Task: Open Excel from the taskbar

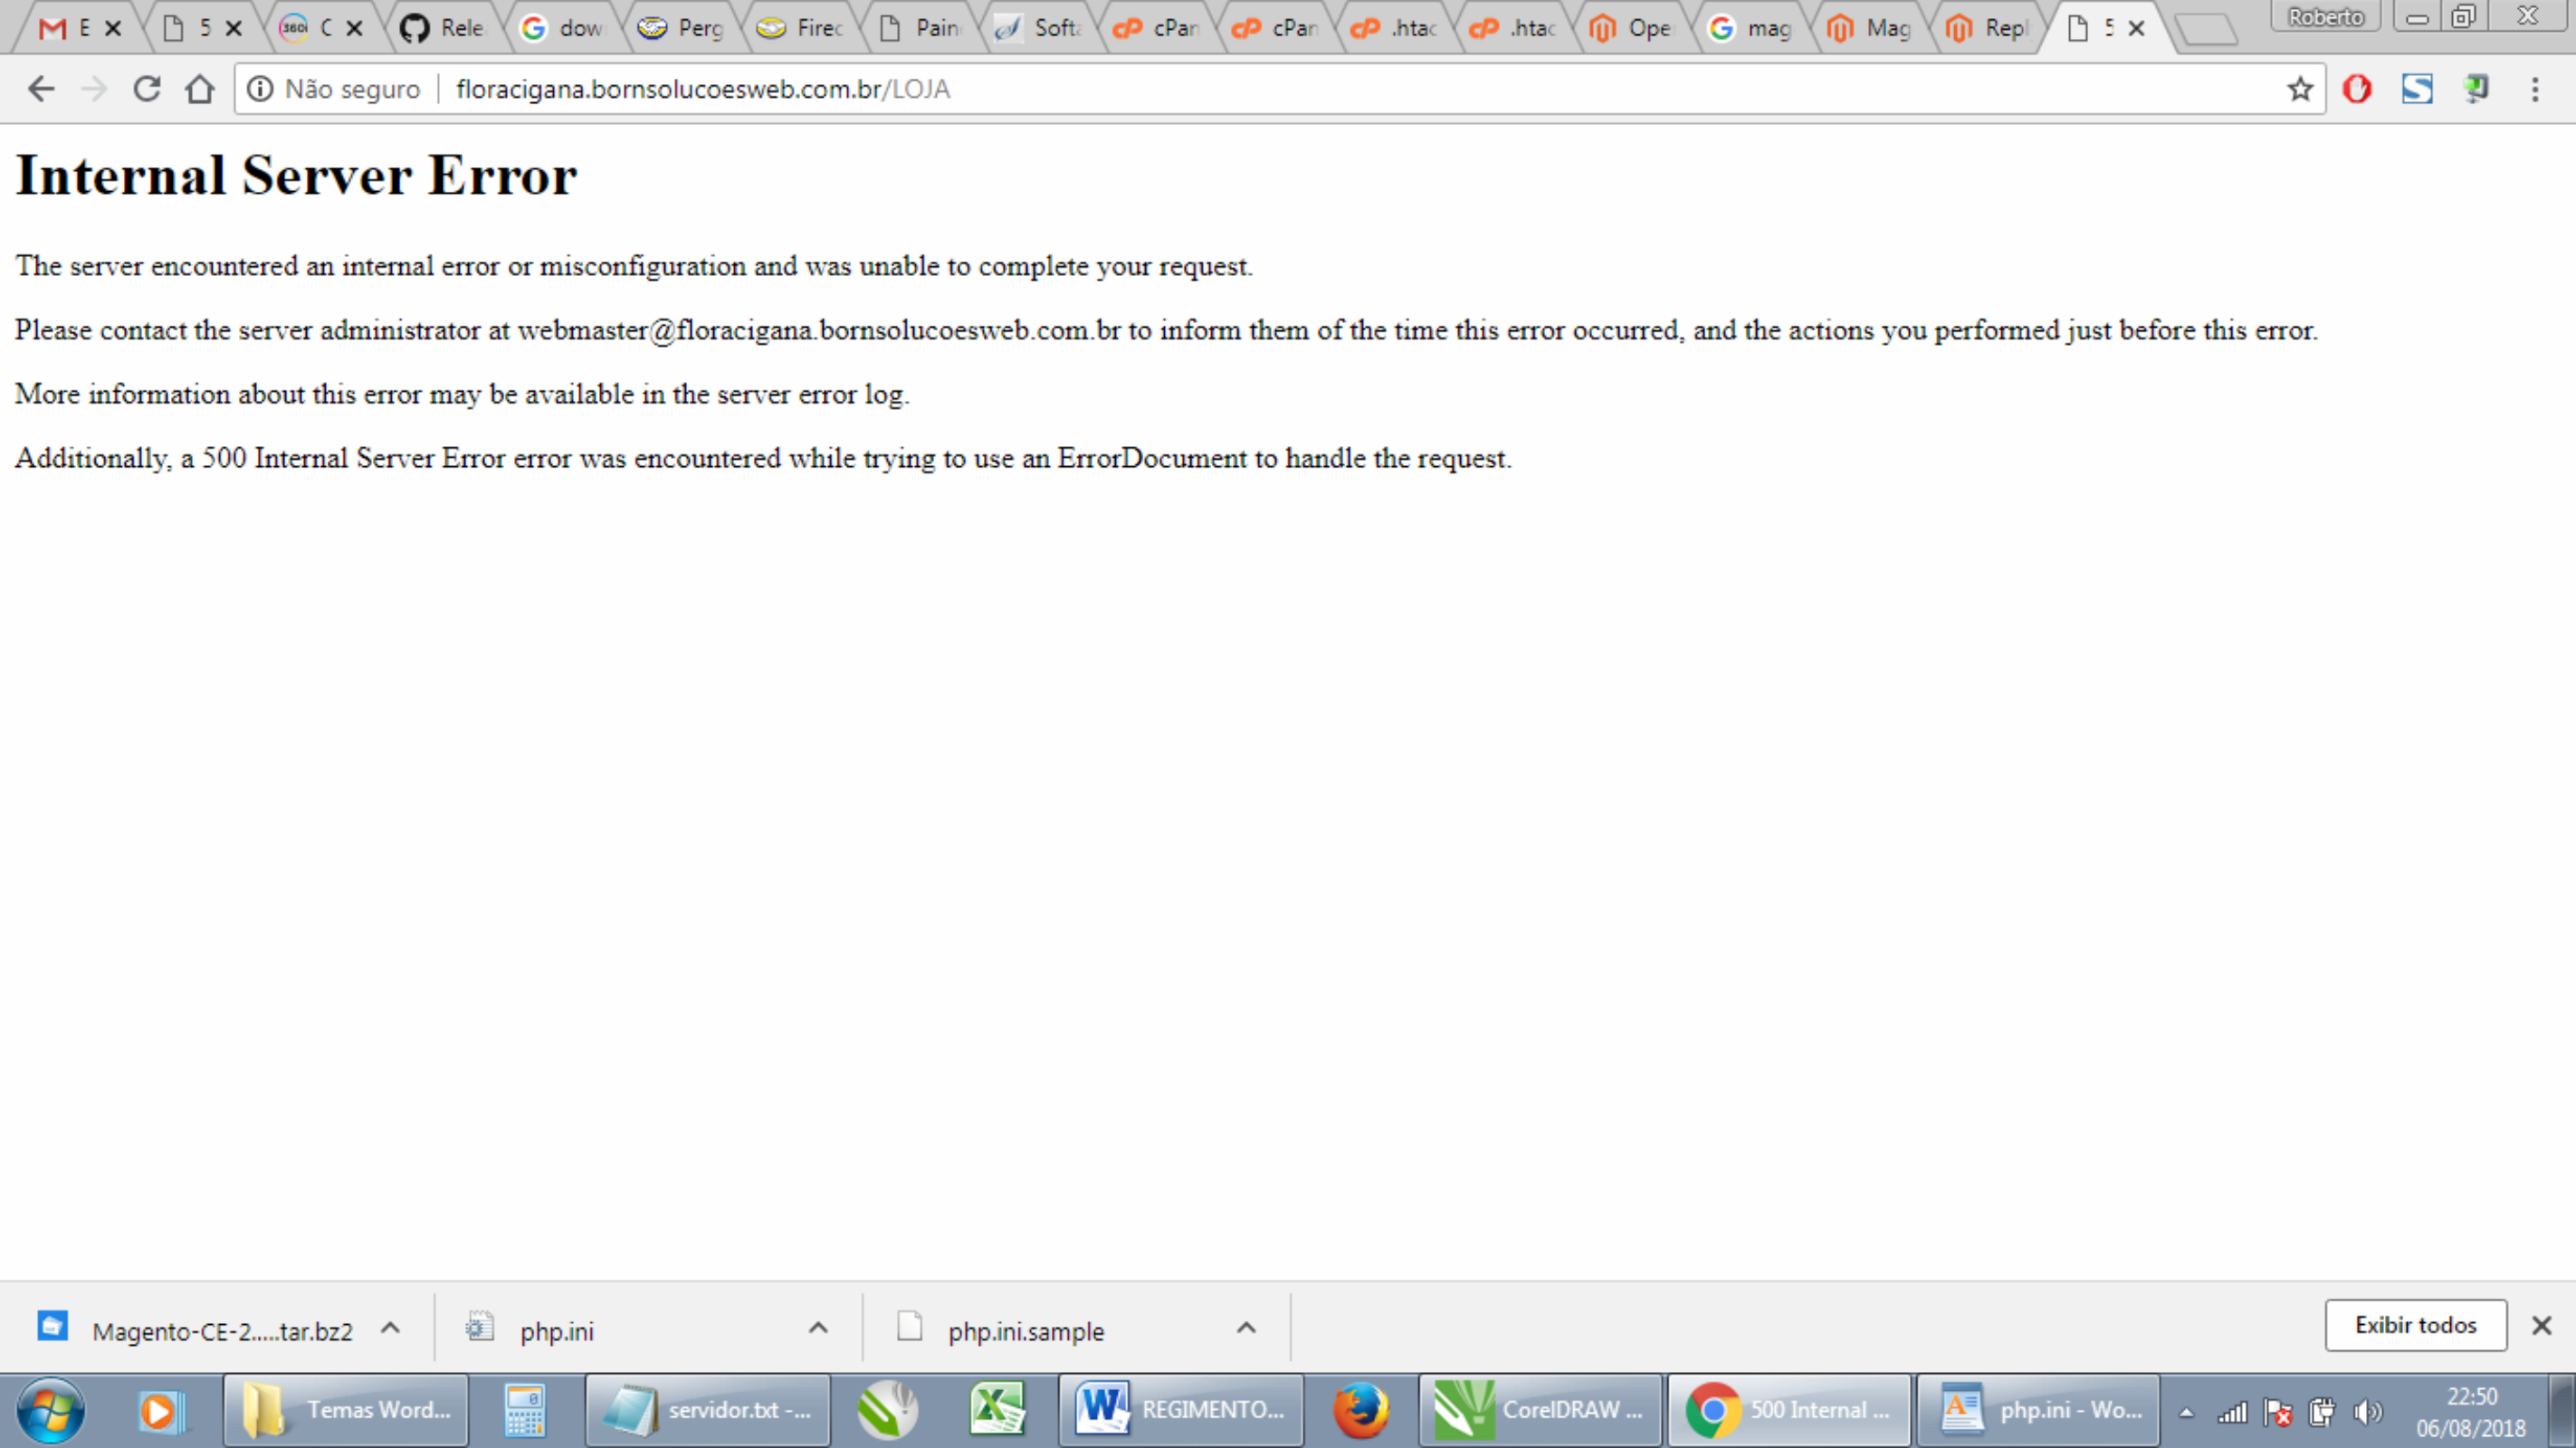Action: click(997, 1410)
